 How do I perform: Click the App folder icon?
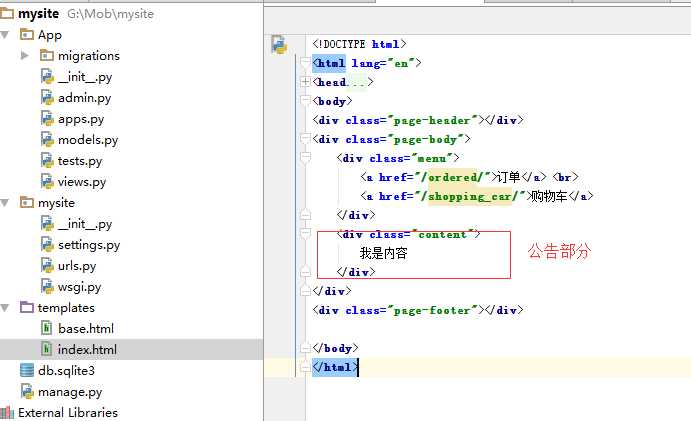(27, 34)
